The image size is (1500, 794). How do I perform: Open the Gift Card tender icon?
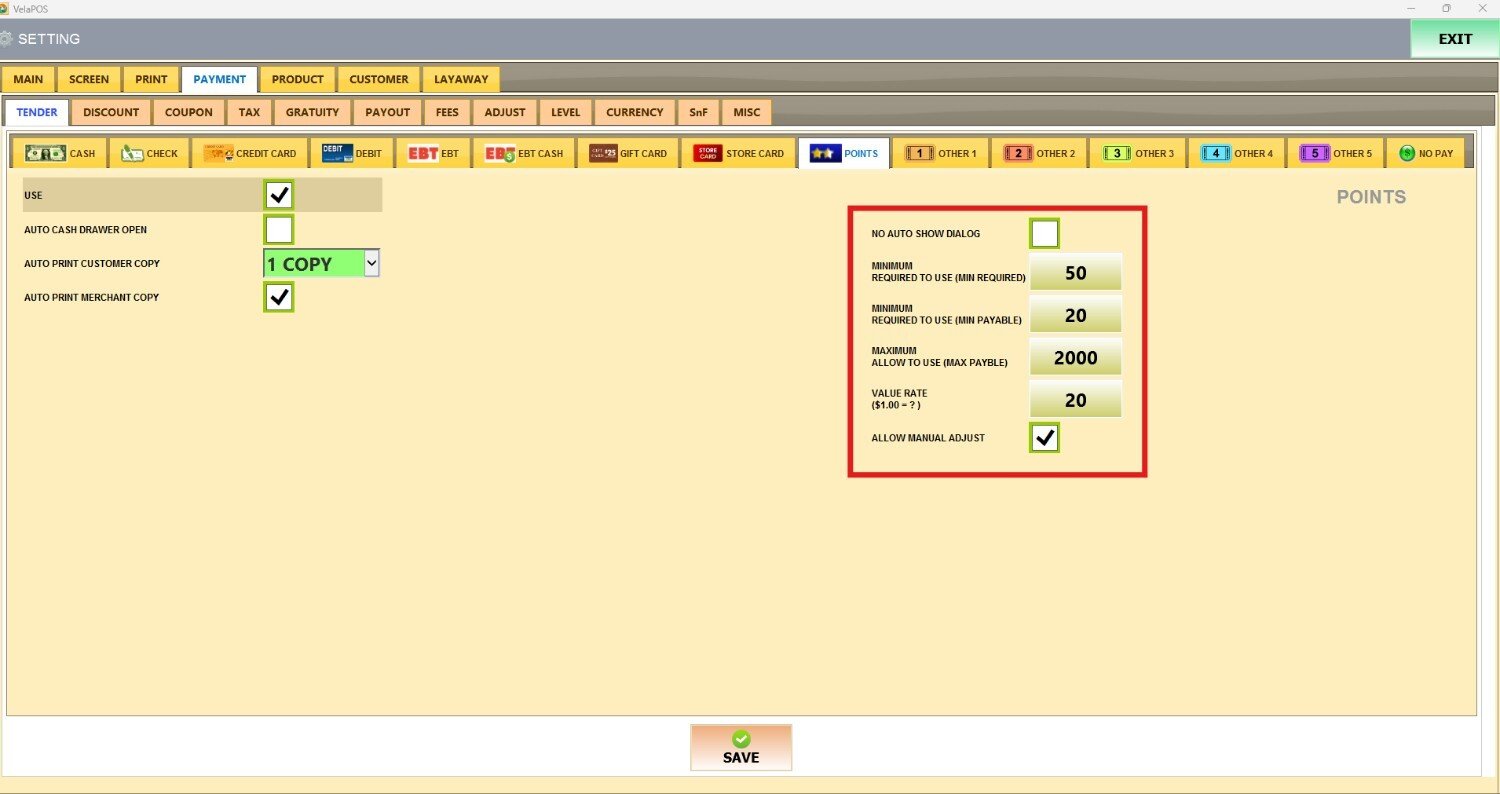click(x=603, y=153)
